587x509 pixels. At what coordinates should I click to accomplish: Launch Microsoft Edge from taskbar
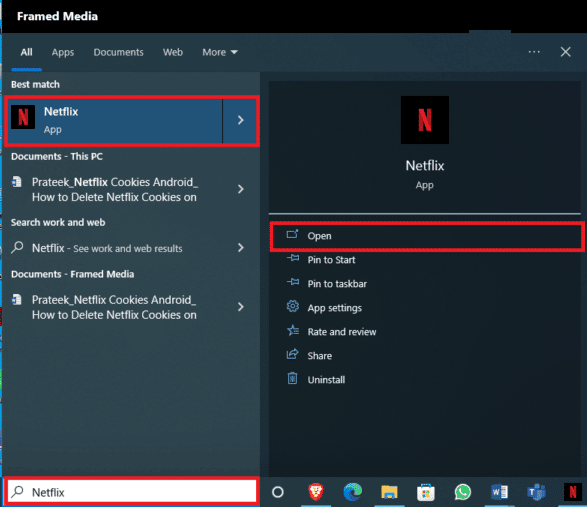(353, 492)
